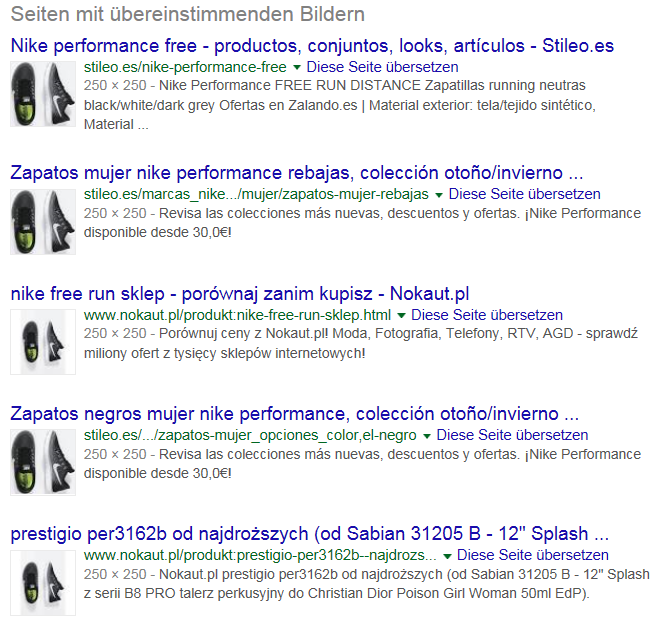Click the green URL www.nokaut.pl/produkt:prestigio-per3162b--najdrozs...
This screenshot has width=670, height=619.
click(x=260, y=555)
